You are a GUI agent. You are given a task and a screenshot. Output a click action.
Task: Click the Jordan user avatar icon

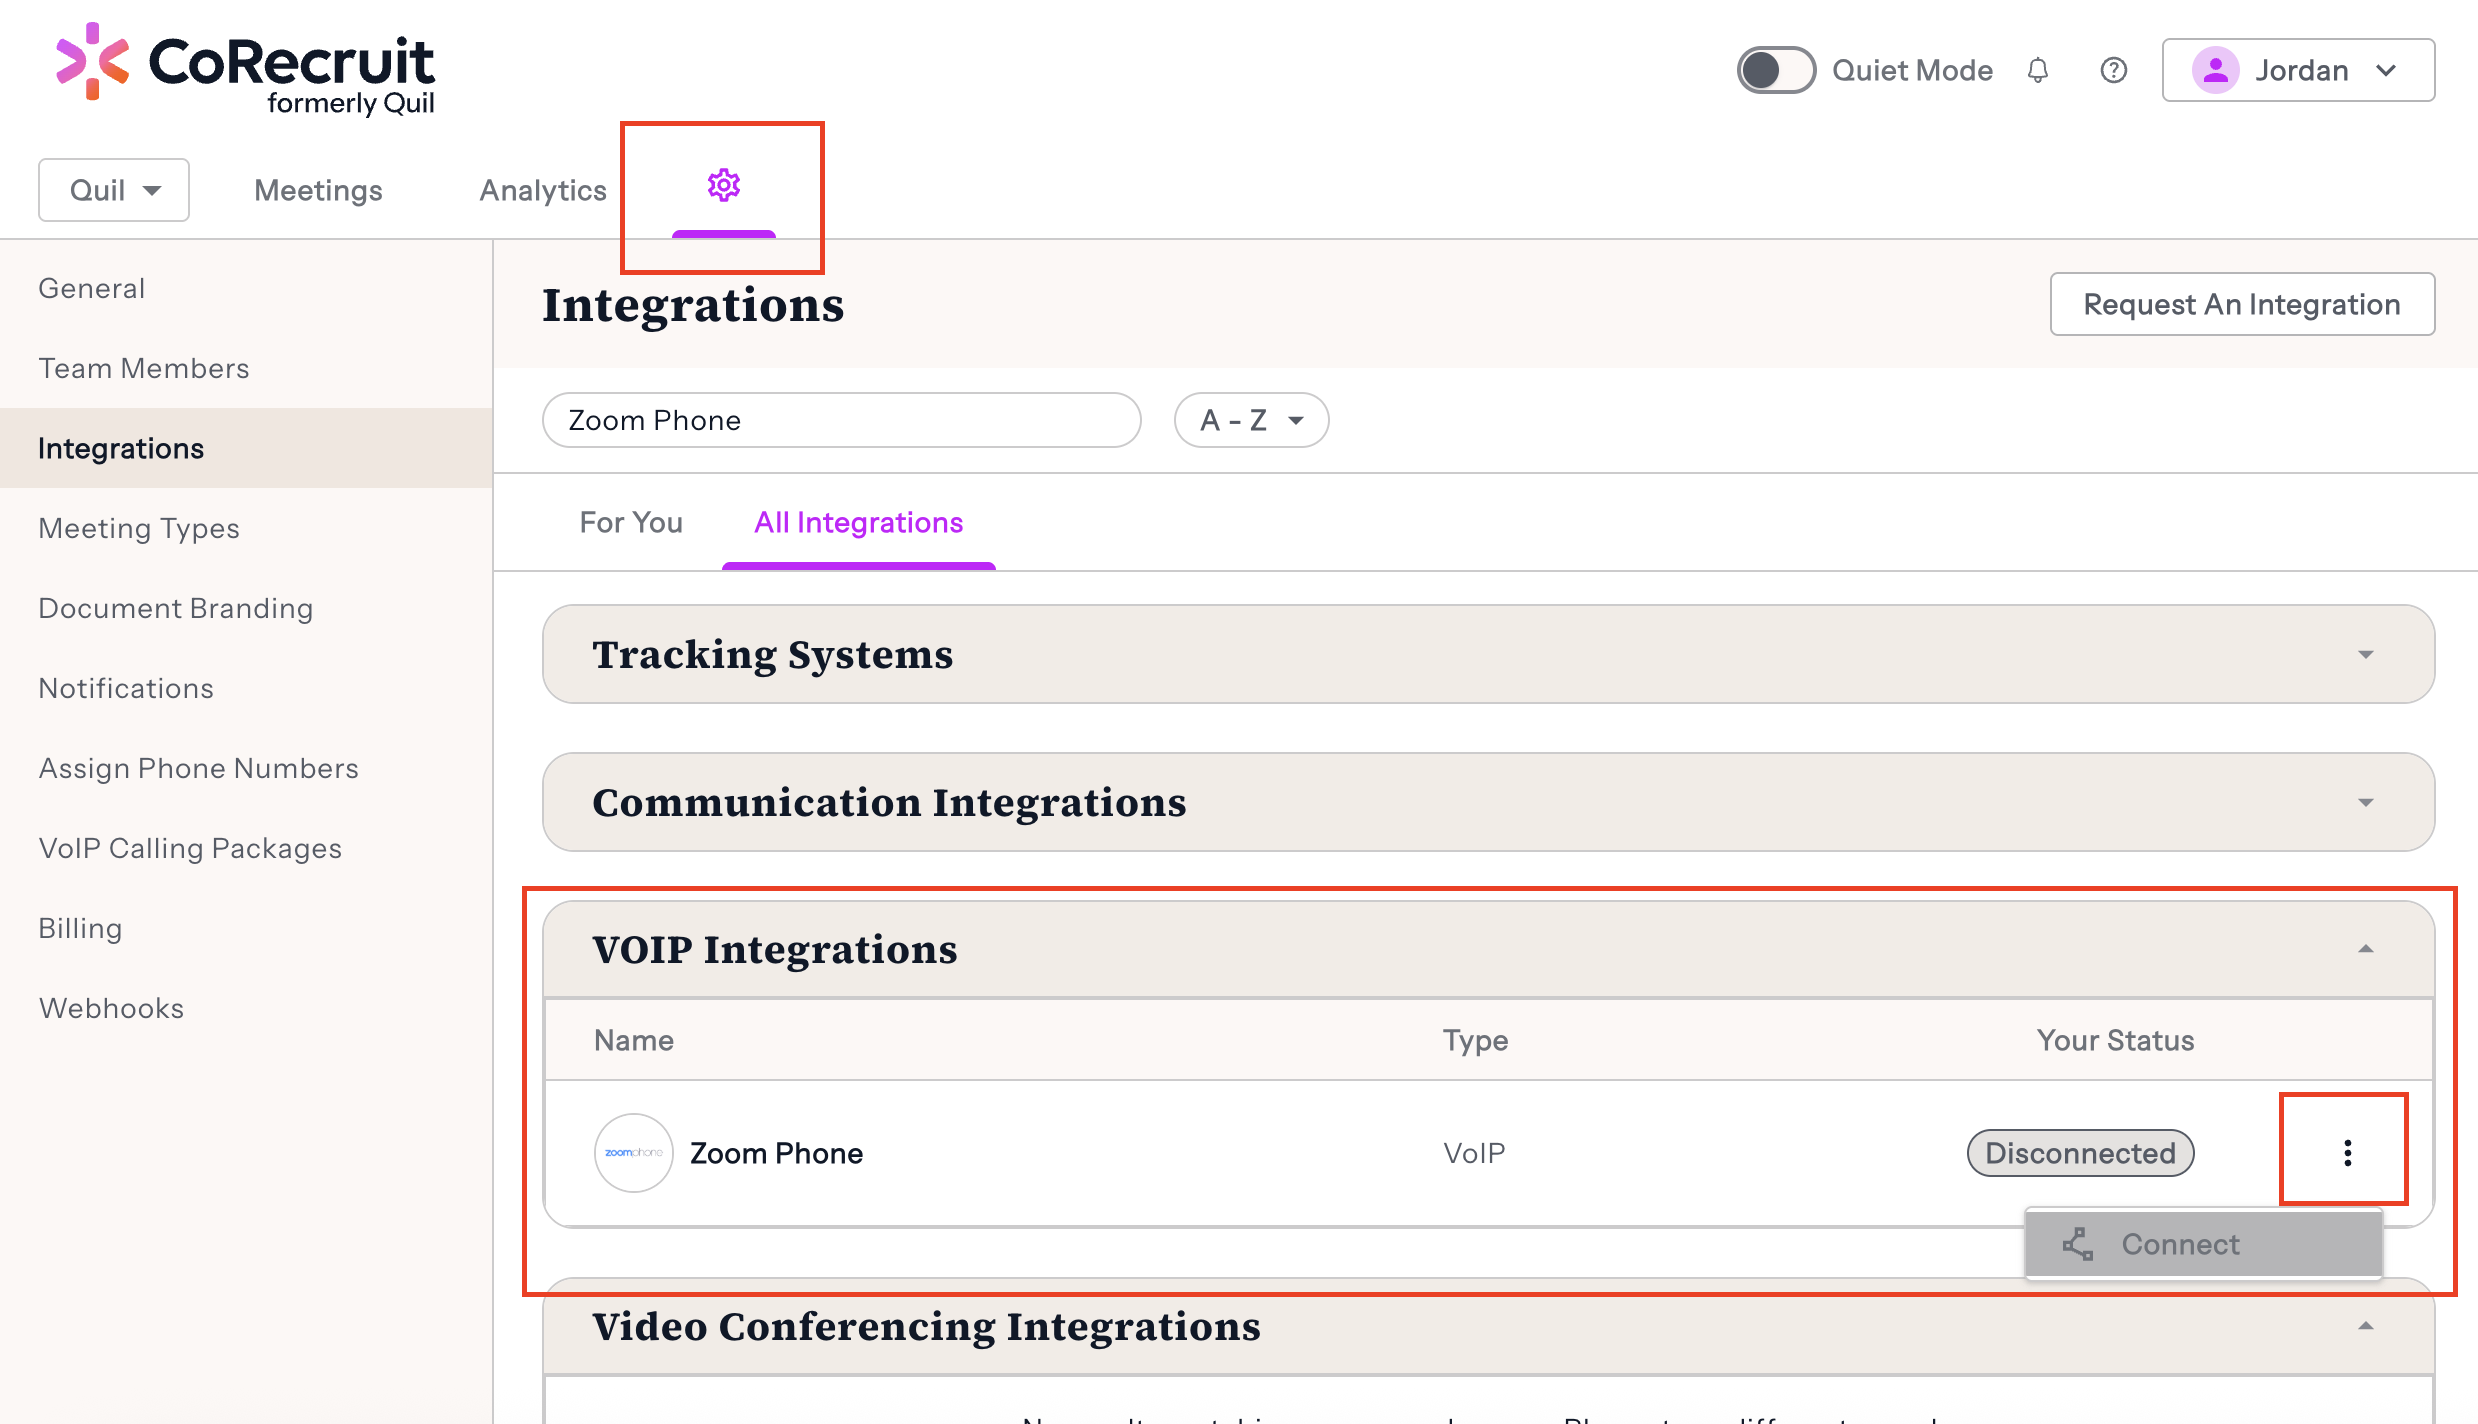tap(2215, 71)
